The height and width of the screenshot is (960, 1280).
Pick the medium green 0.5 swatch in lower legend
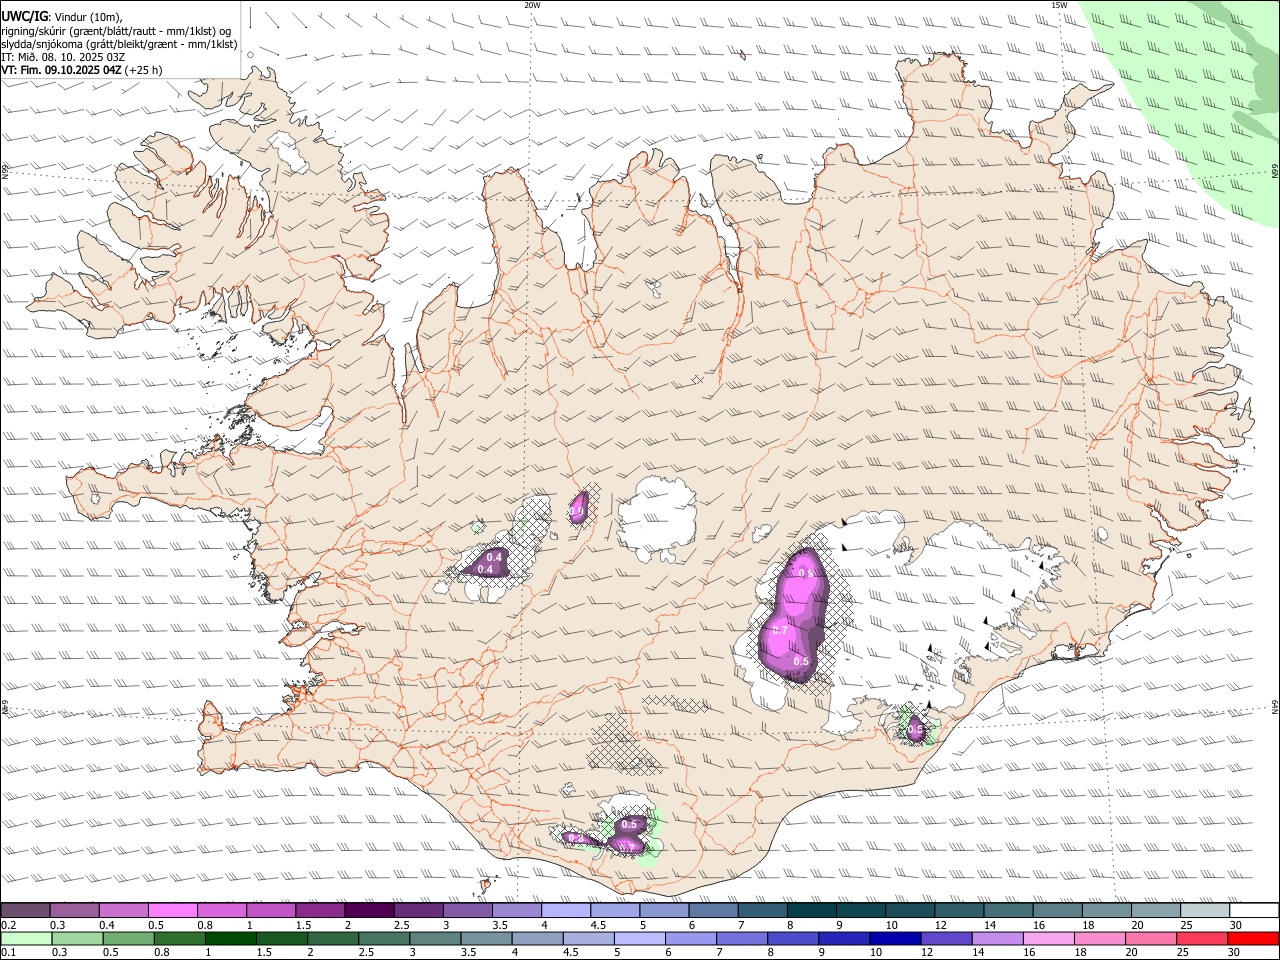click(x=129, y=939)
